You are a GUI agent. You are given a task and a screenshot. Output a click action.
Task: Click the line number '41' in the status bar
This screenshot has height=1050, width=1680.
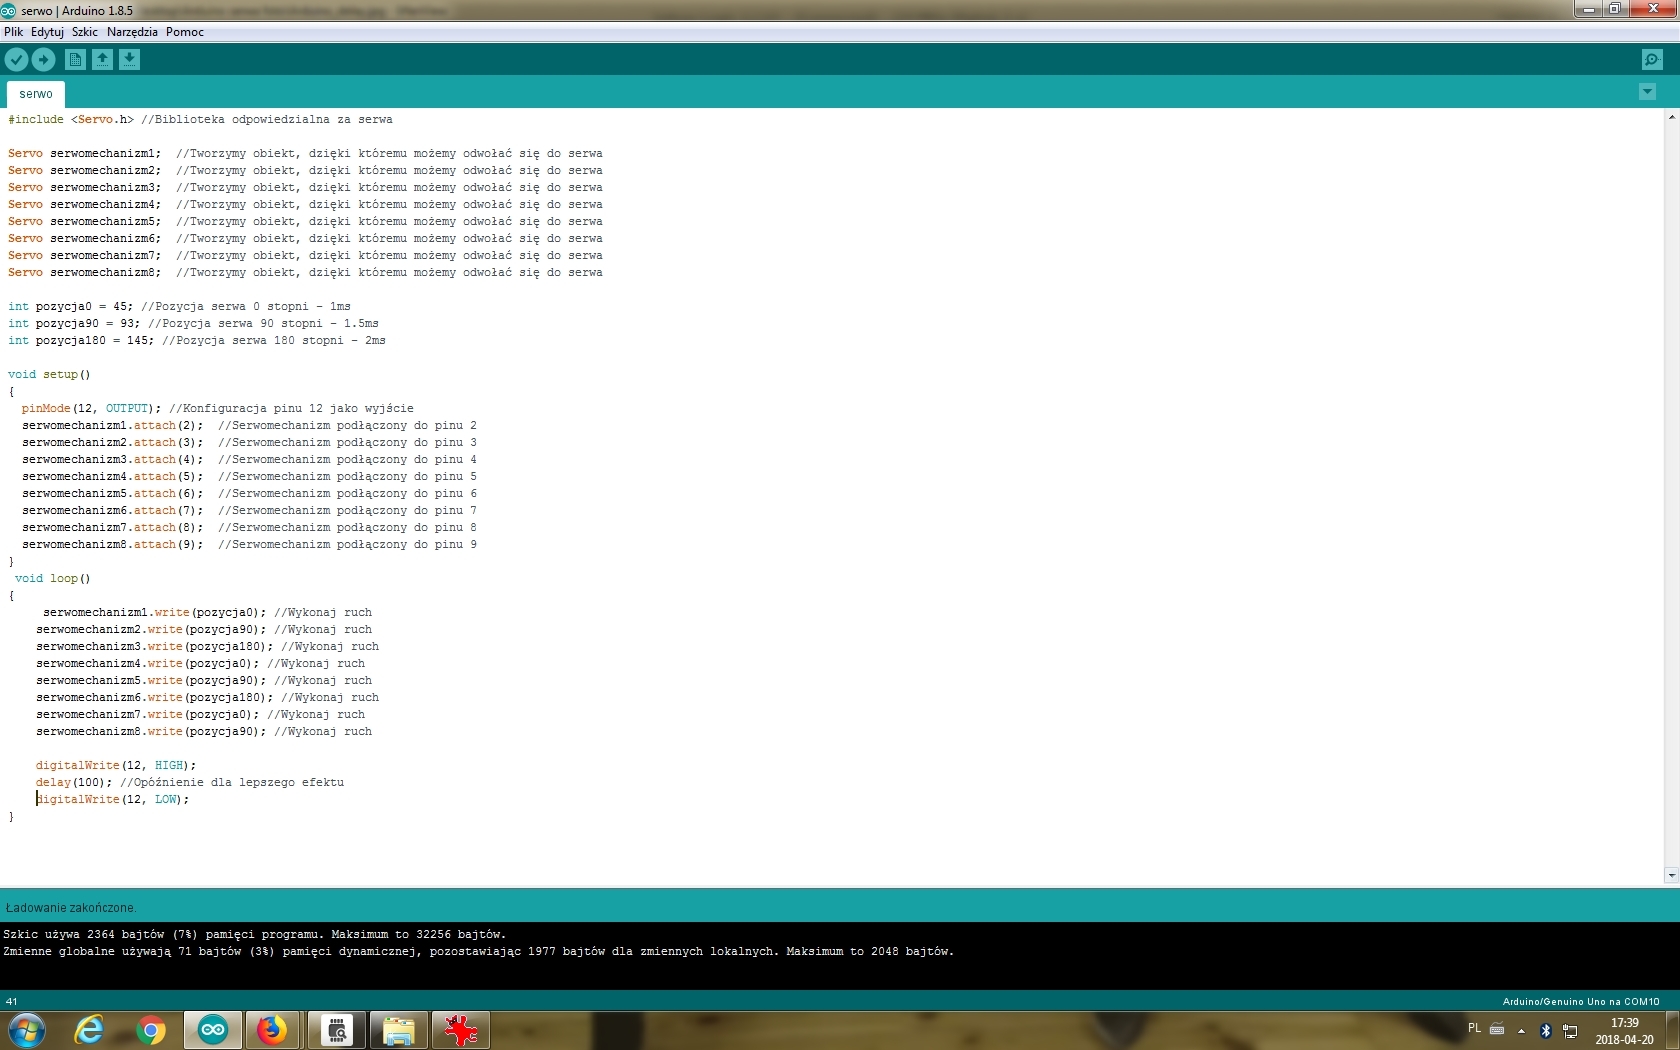[12, 1001]
